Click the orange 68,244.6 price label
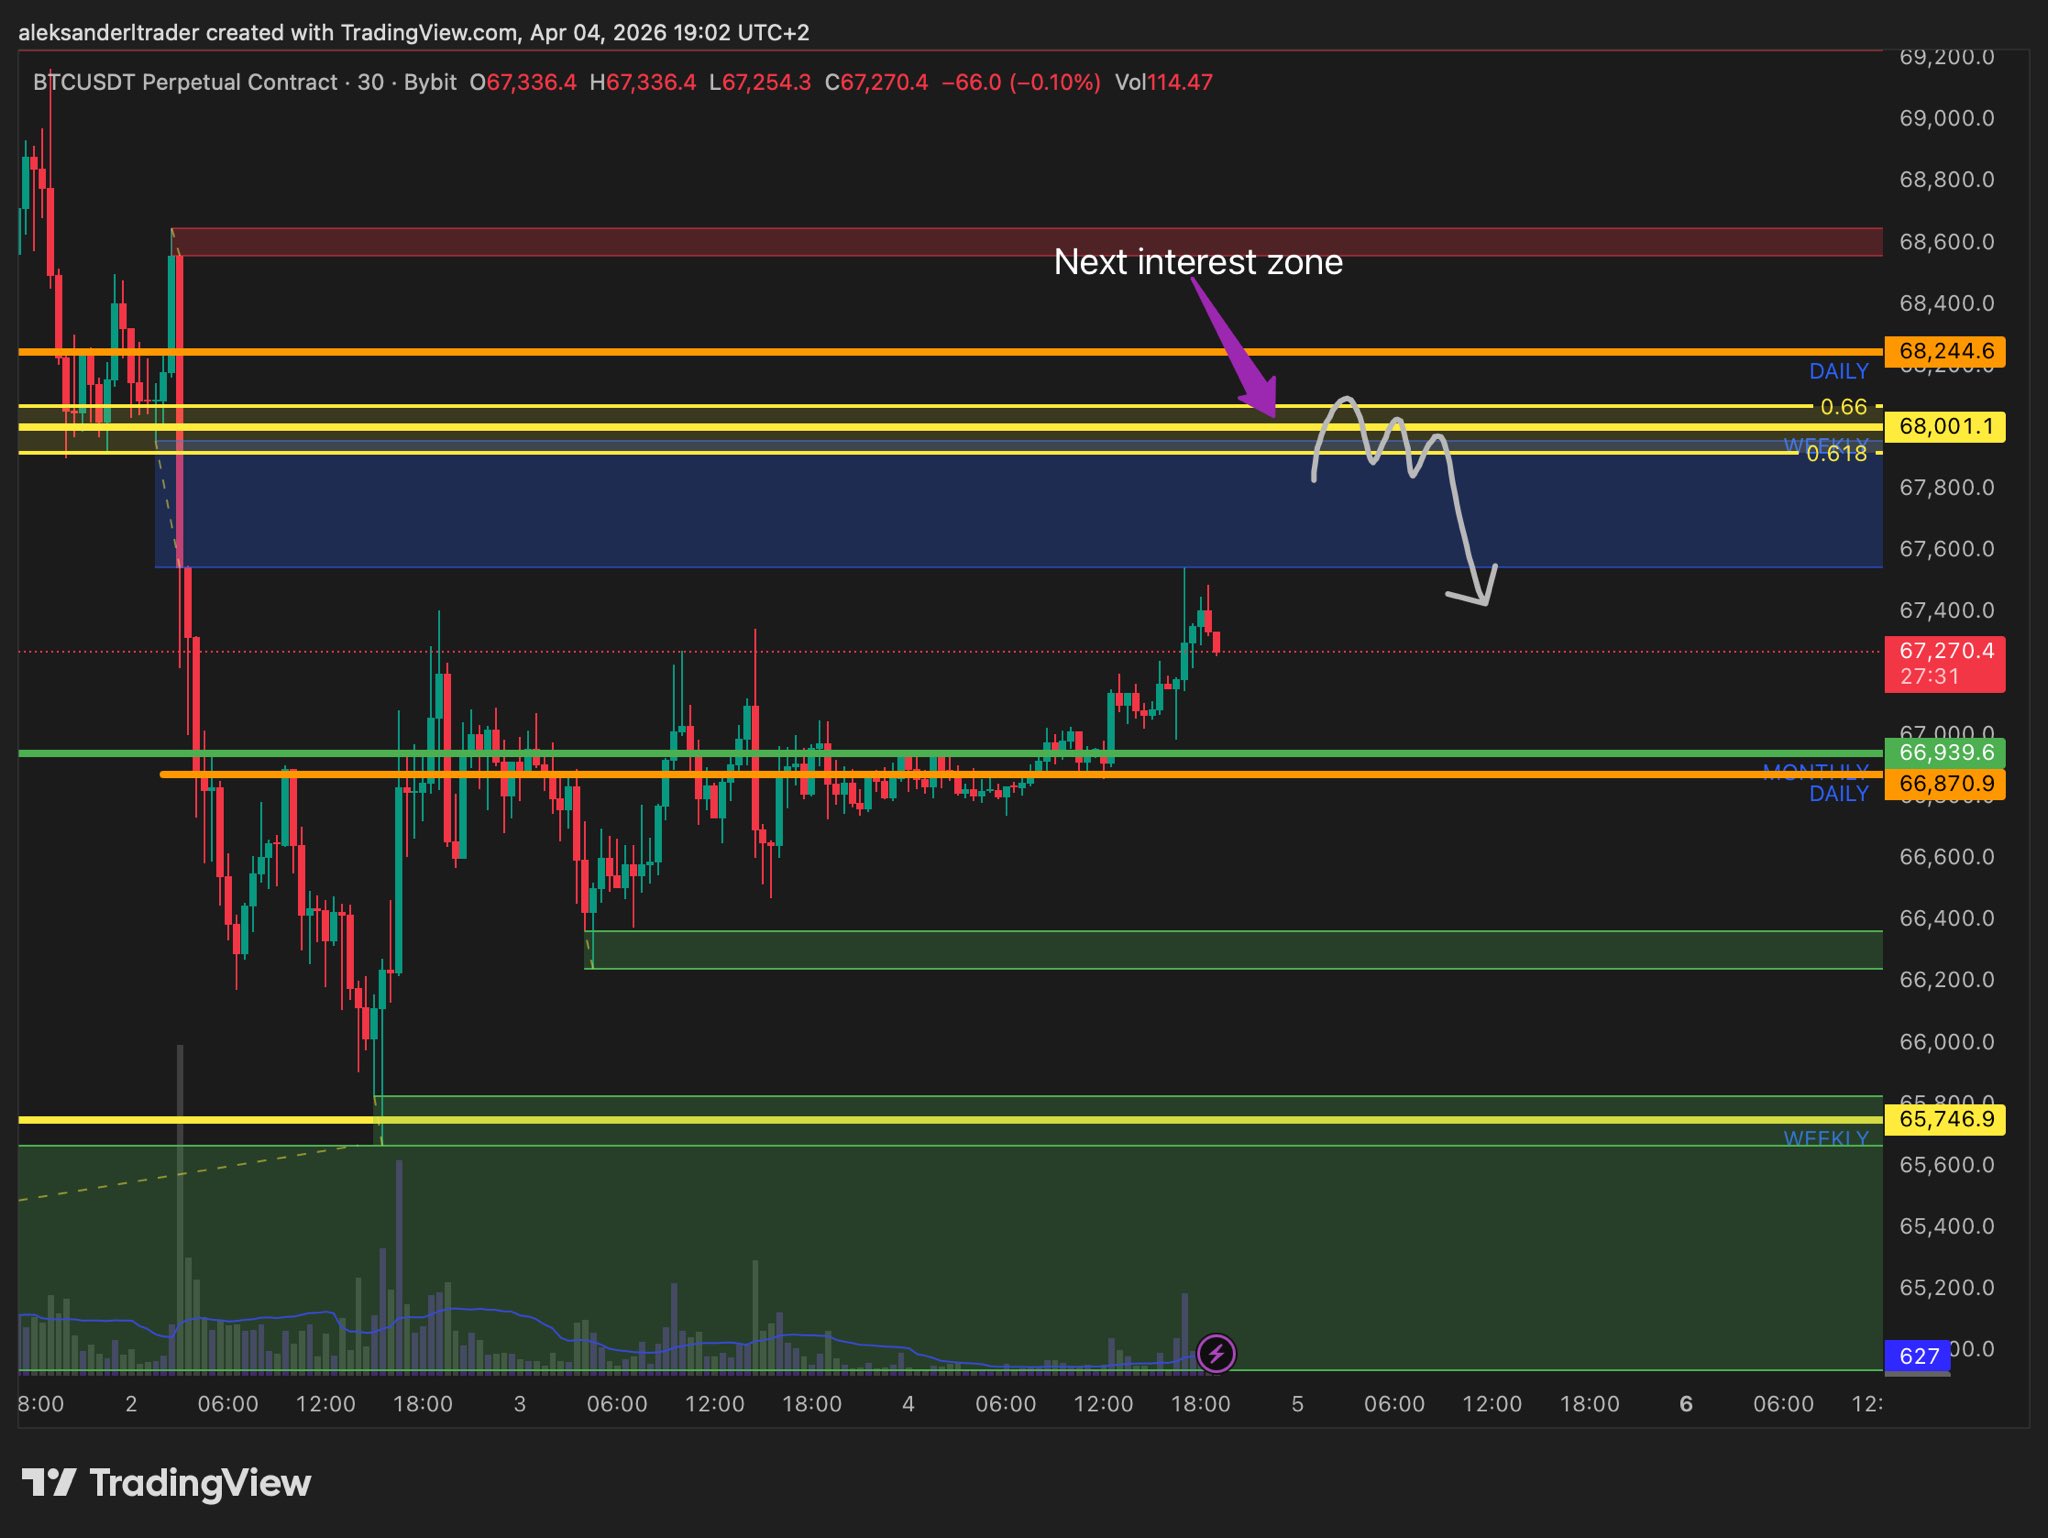Image resolution: width=2048 pixels, height=1538 pixels. (x=1944, y=351)
